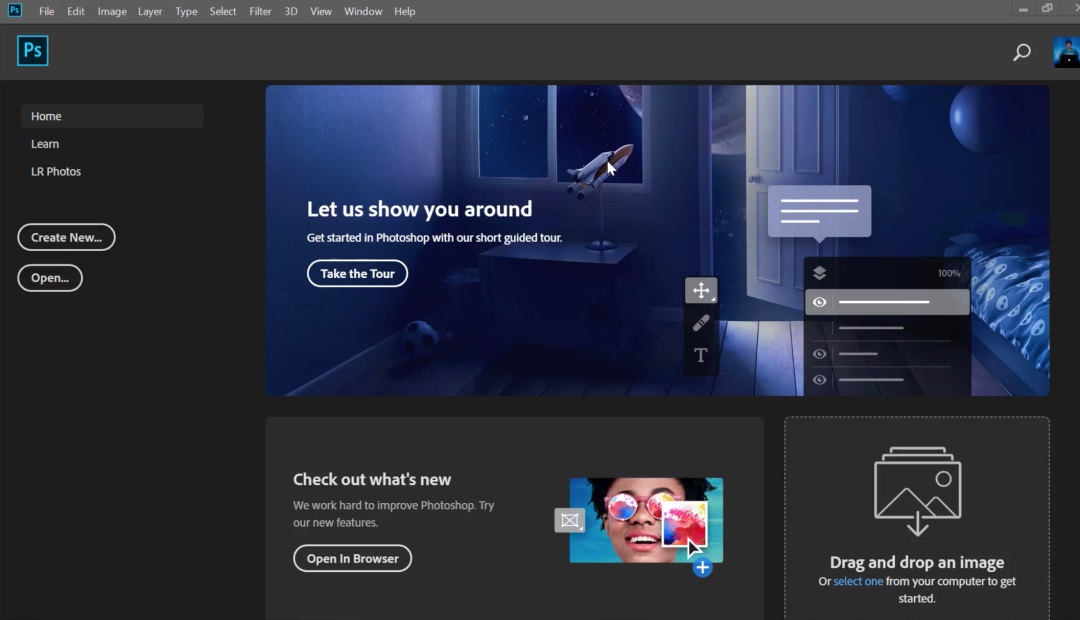The height and width of the screenshot is (620, 1080).
Task: Click the what's new promo thumbnail
Action: click(x=645, y=520)
